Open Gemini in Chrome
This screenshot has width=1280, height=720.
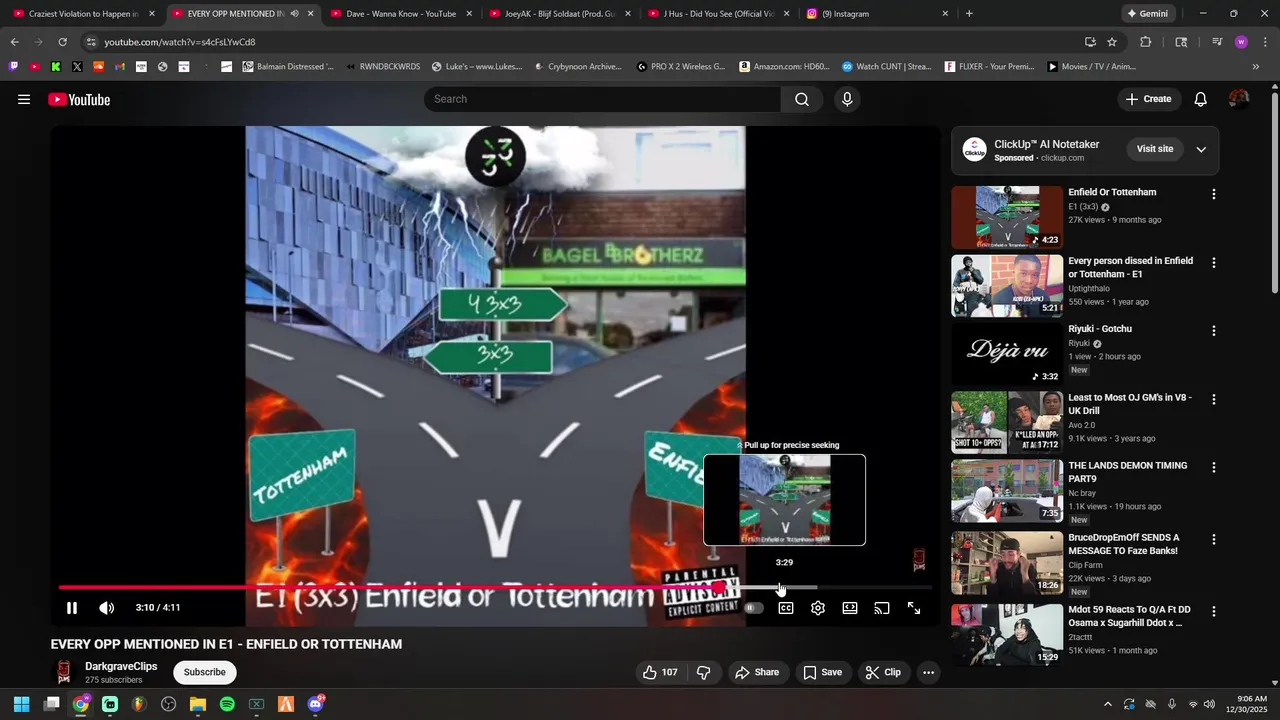pos(1147,14)
